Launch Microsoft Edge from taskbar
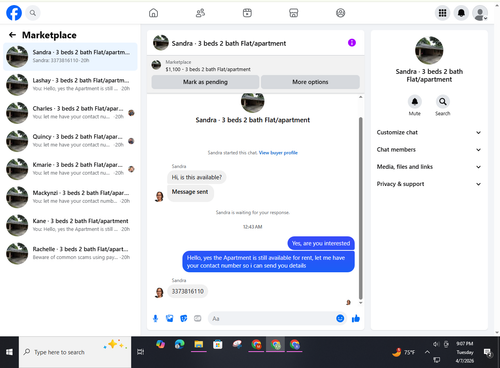The height and width of the screenshot is (368, 500). [x=180, y=344]
